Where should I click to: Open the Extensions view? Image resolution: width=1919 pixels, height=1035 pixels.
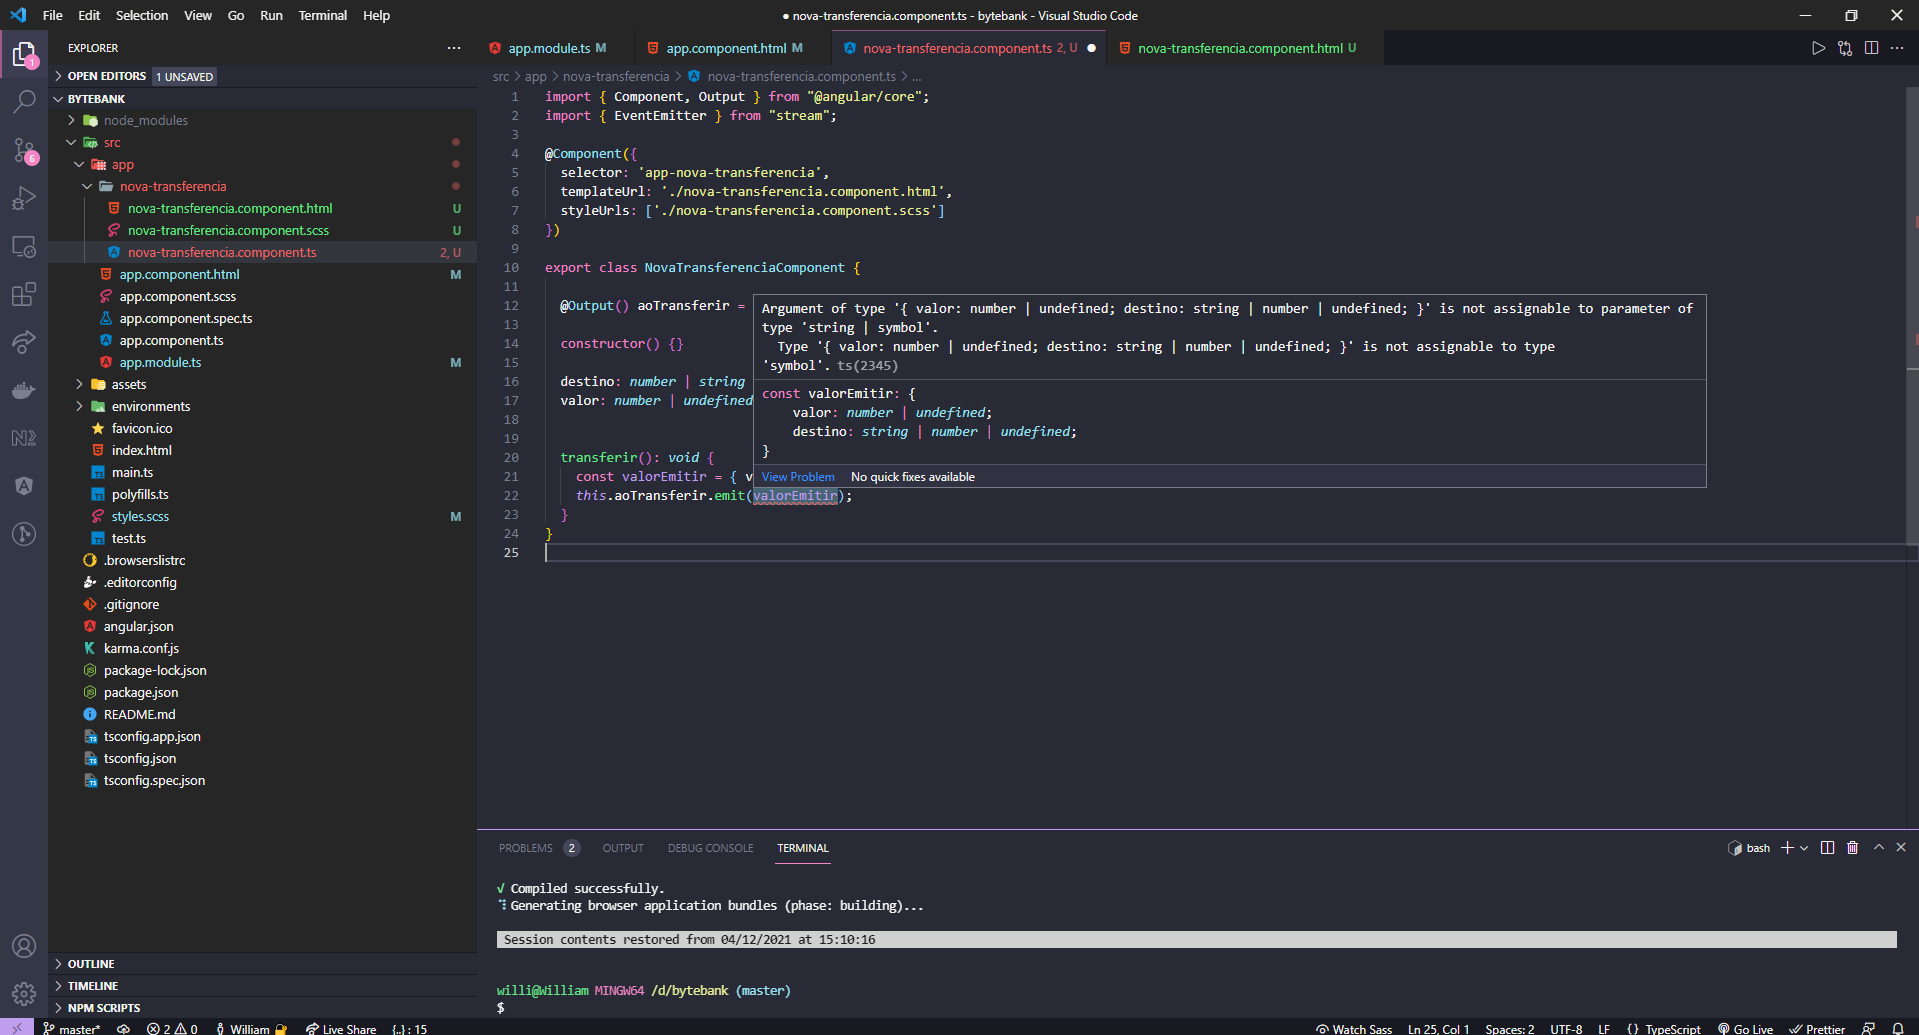click(x=24, y=294)
